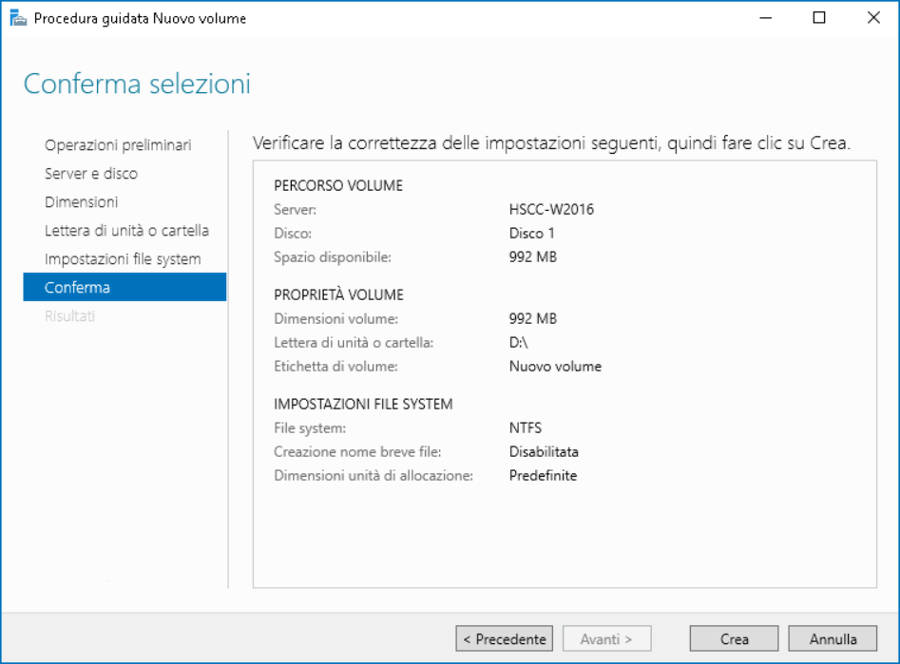Click the 992 MB Spazio disponibile value
The height and width of the screenshot is (664, 900).
tap(533, 257)
